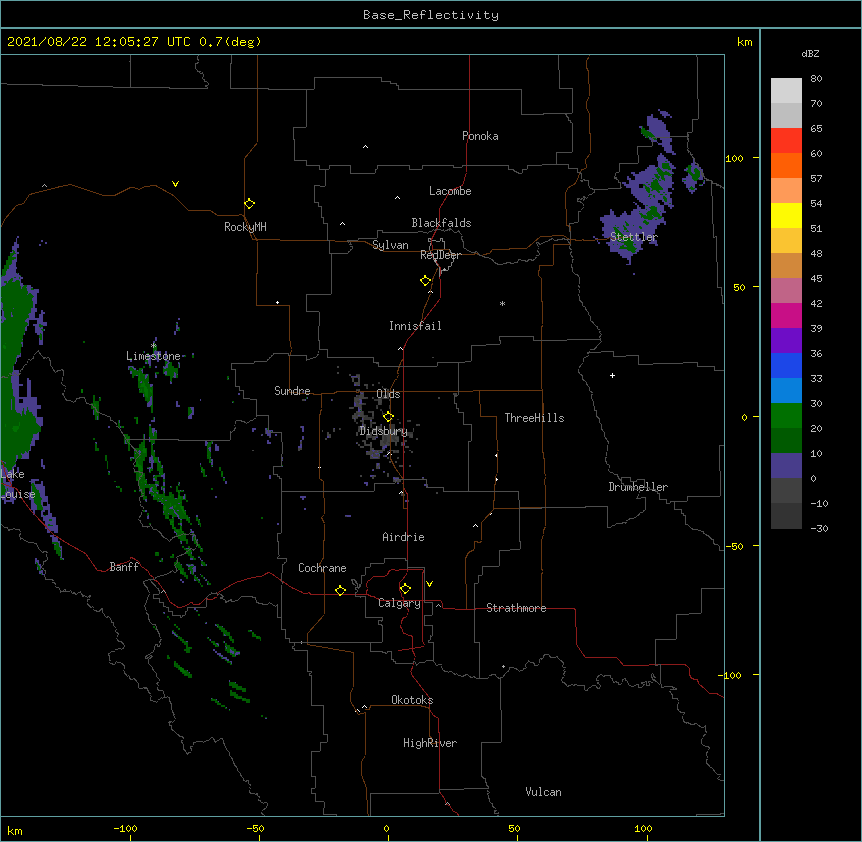Click the asterisk marker east of Innisfail

pyautogui.click(x=502, y=303)
